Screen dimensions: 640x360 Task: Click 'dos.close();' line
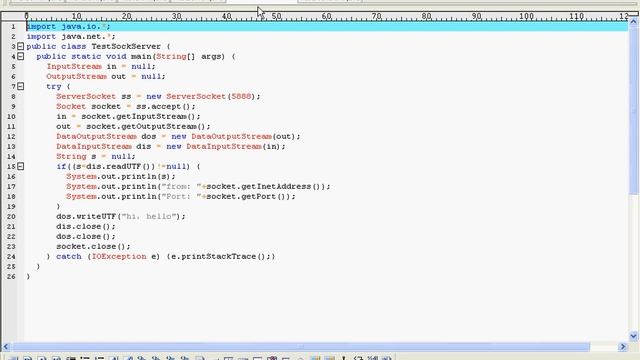86,236
